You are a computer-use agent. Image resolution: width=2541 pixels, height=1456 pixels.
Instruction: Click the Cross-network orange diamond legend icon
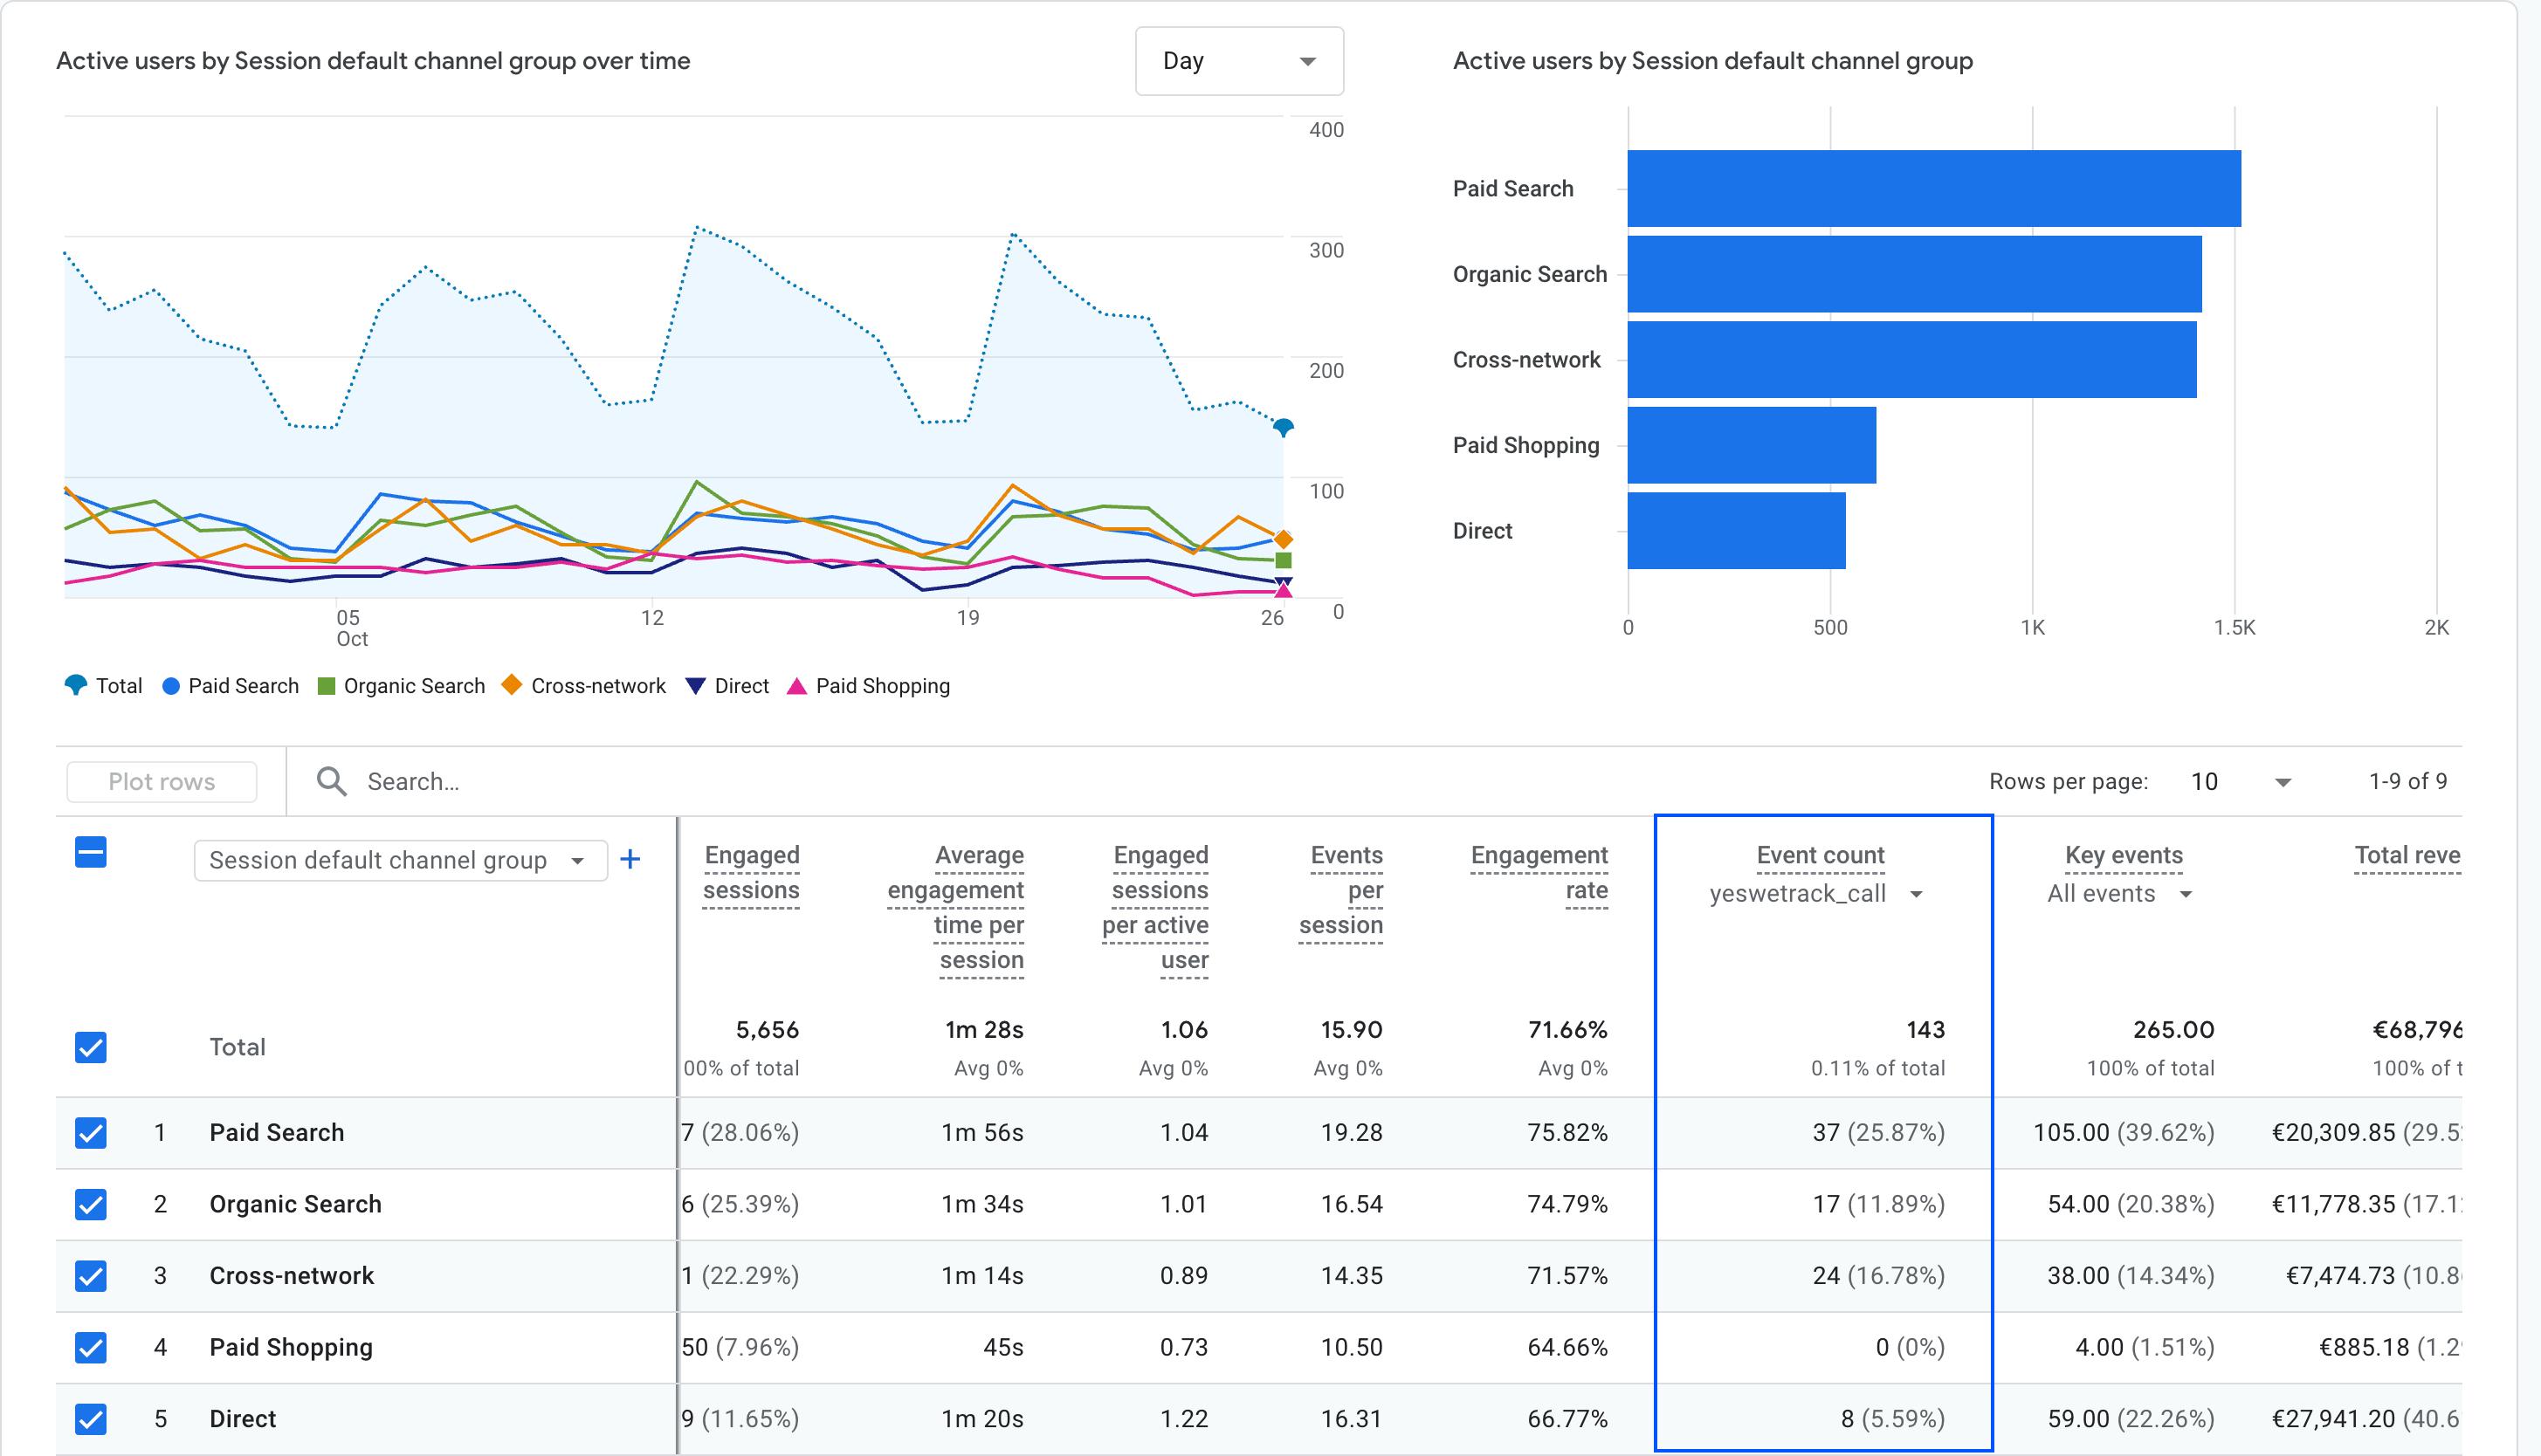(x=511, y=685)
